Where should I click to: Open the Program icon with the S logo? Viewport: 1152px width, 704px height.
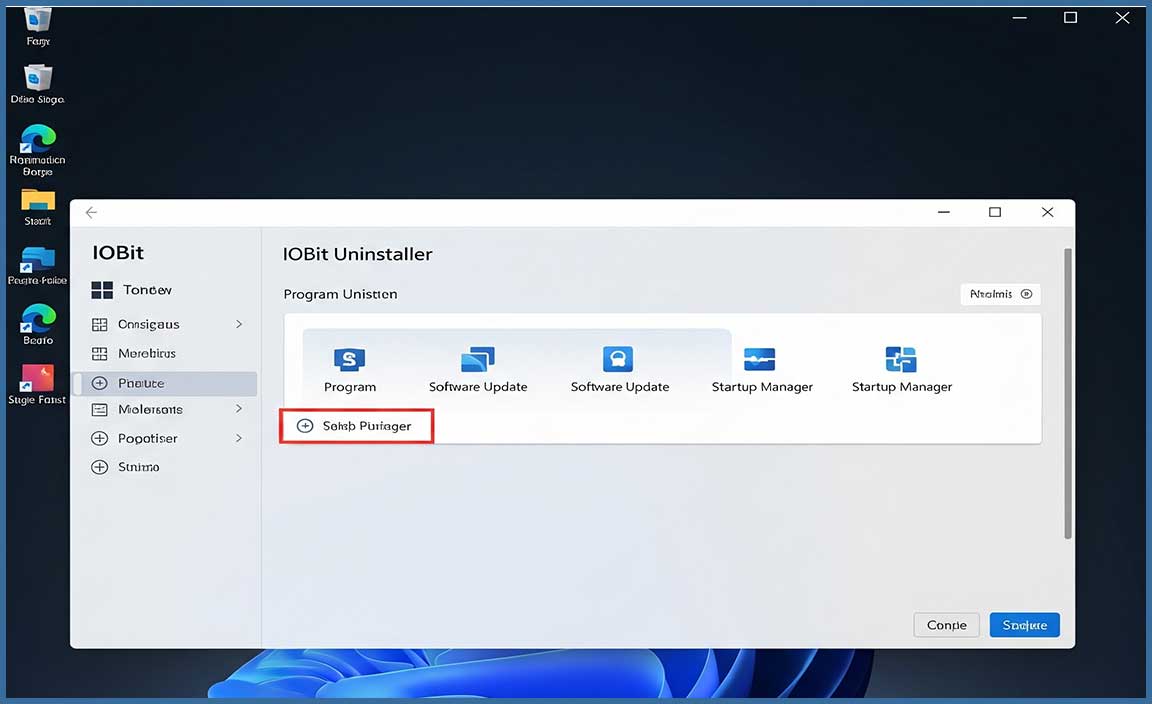pos(349,360)
